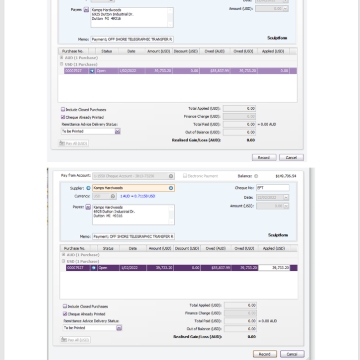Click the info icon next to Balance

tap(256, 176)
